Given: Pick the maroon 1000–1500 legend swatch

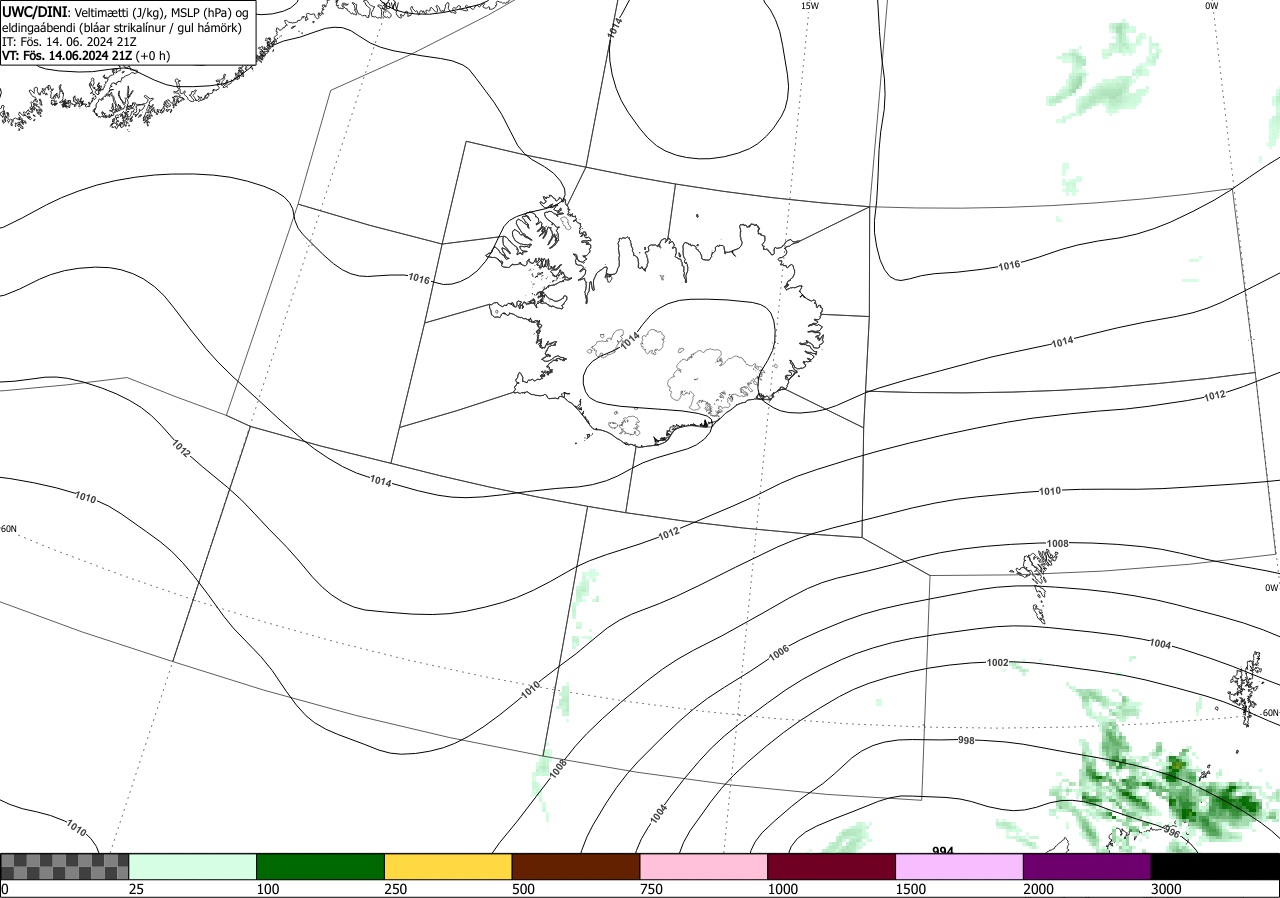Looking at the screenshot, I should (x=832, y=866).
